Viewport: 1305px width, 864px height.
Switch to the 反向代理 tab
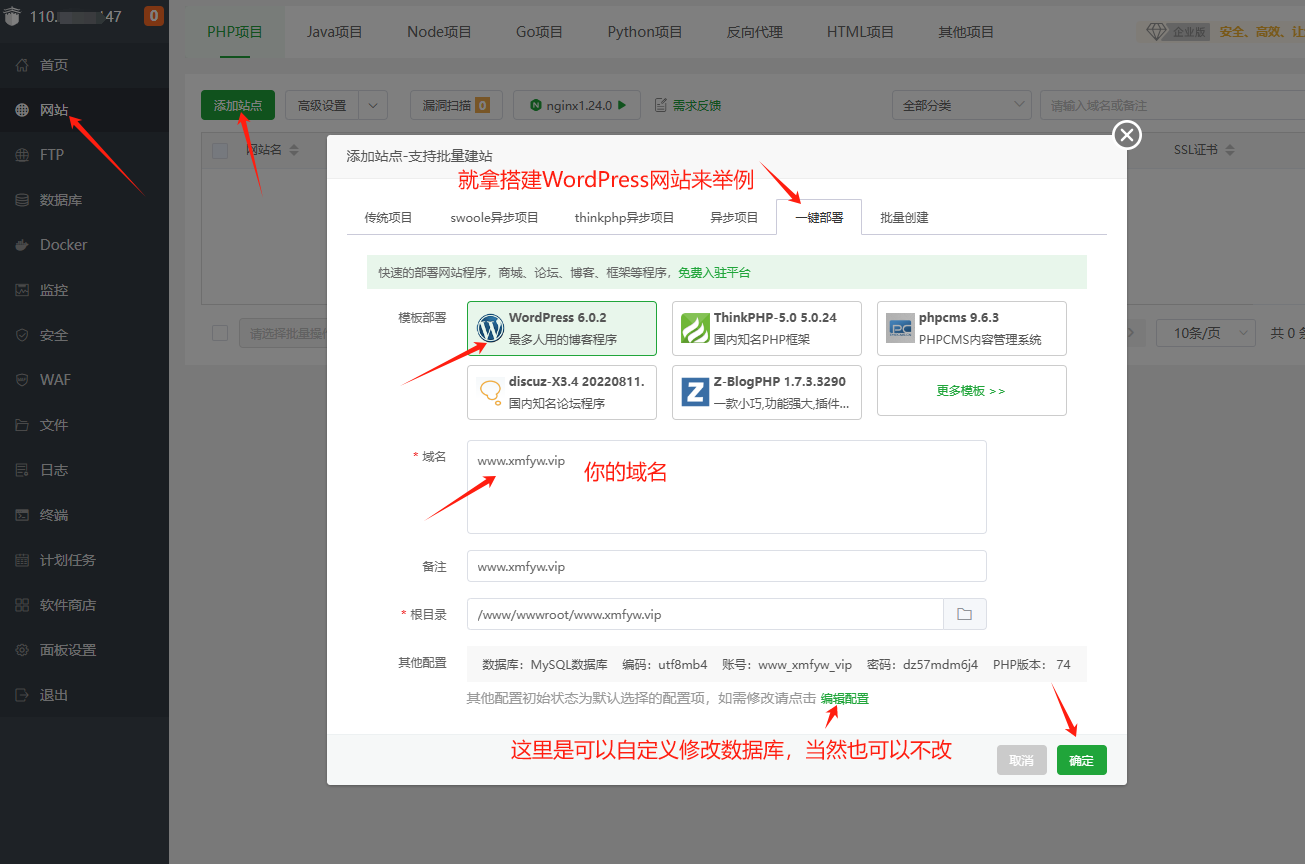click(x=755, y=32)
